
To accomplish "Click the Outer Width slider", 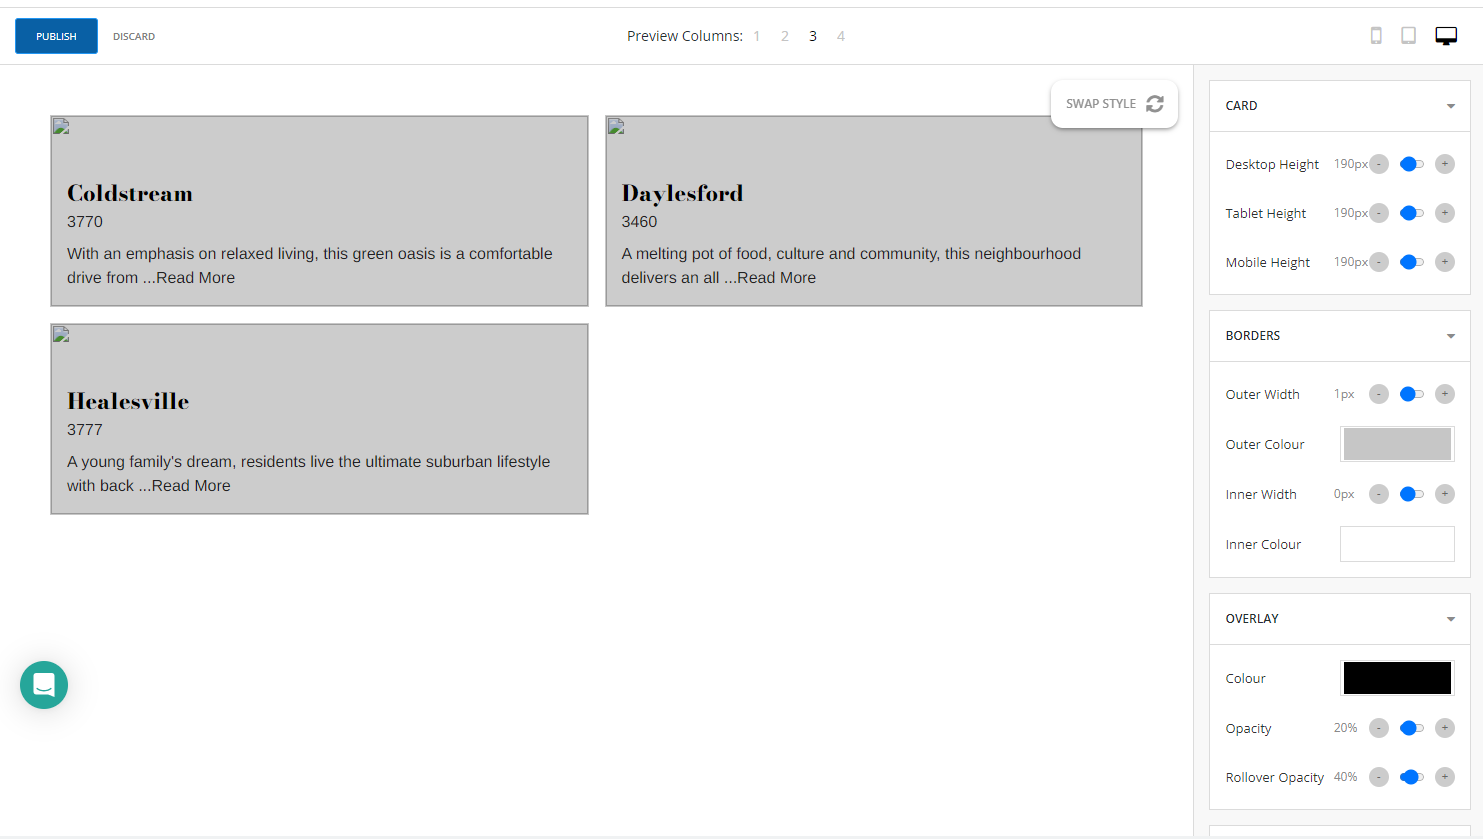I will click(1412, 394).
